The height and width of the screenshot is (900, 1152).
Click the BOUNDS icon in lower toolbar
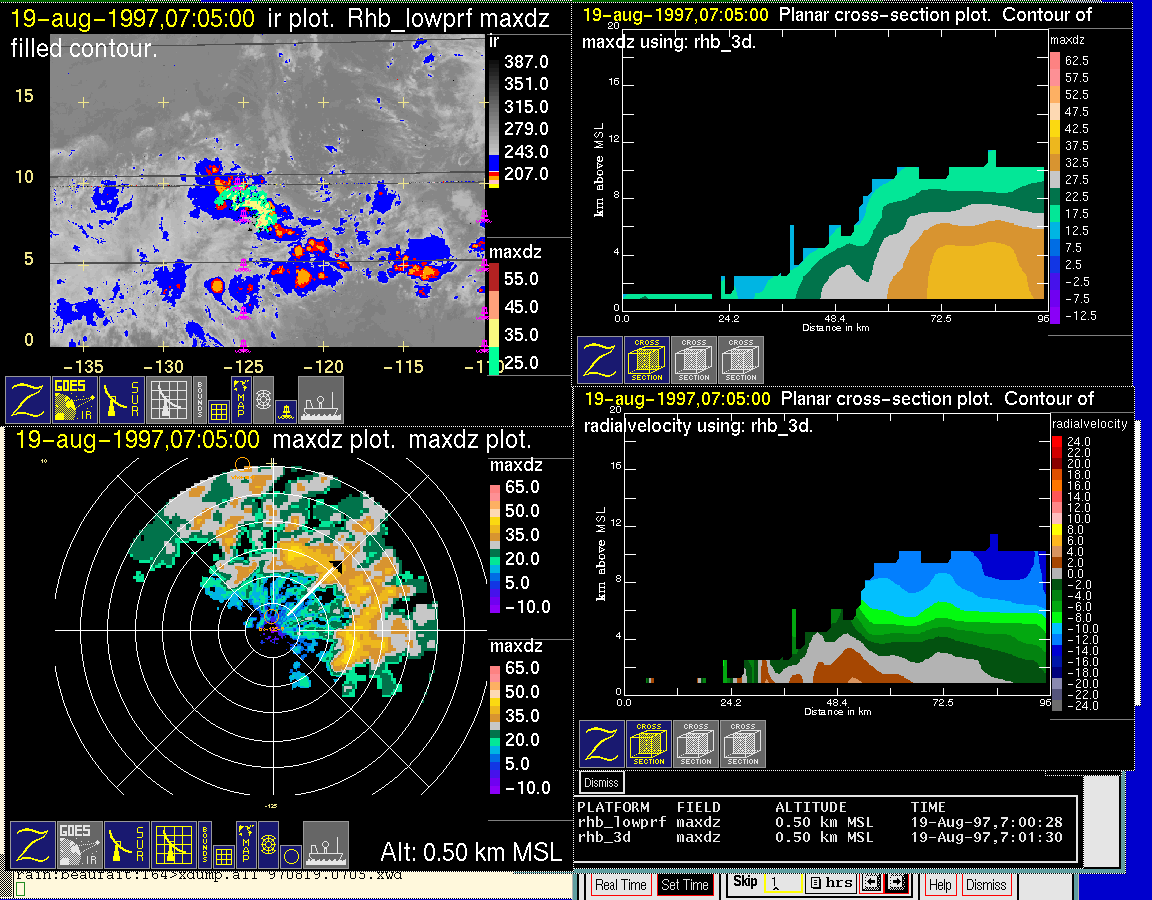(203, 845)
